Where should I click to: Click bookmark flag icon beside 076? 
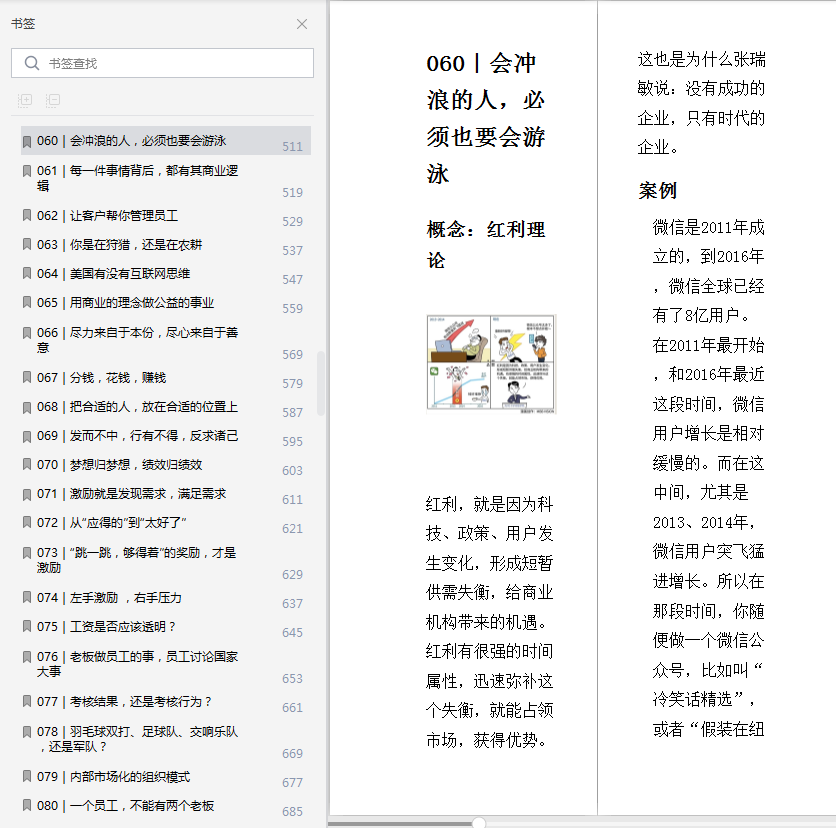[x=27, y=656]
